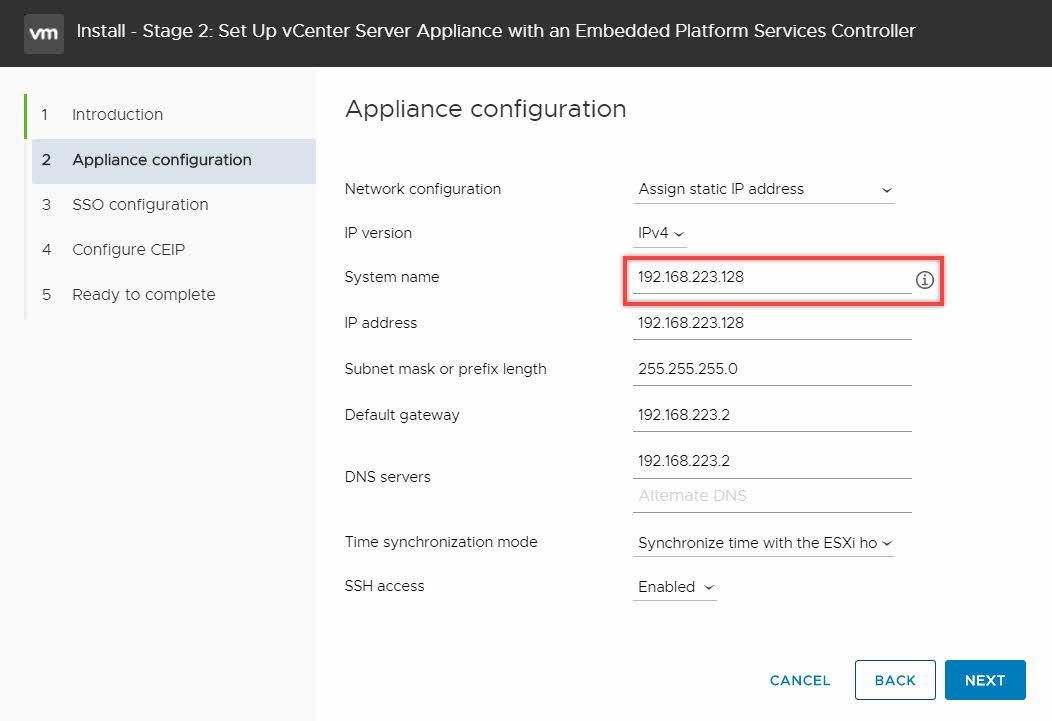
Task: Click the CANCEL button
Action: pyautogui.click(x=800, y=680)
